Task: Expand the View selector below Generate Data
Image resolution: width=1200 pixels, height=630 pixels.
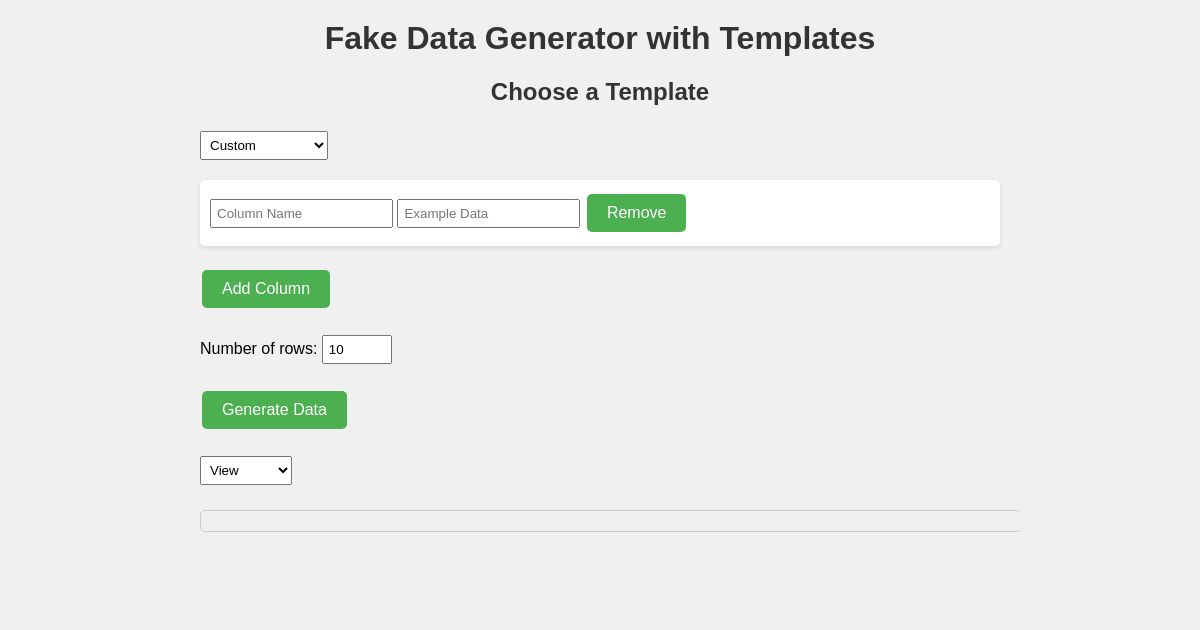Action: pyautogui.click(x=246, y=470)
